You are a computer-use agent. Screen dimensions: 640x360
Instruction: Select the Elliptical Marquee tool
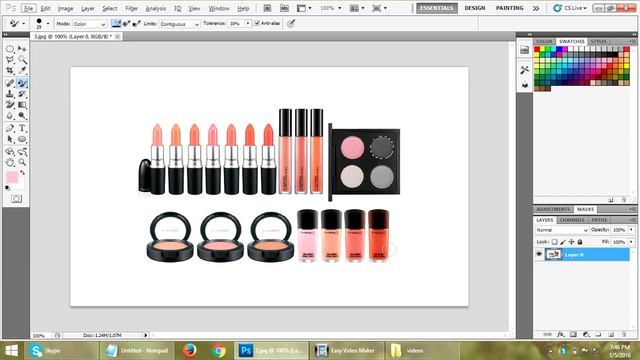(x=10, y=49)
